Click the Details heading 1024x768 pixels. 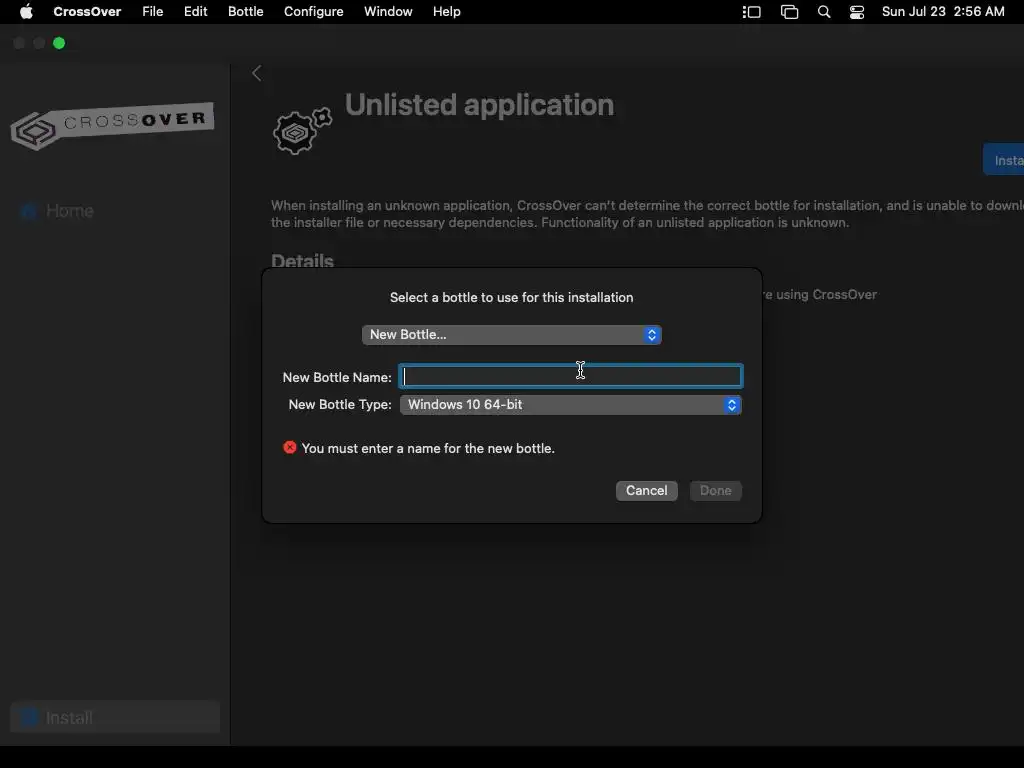302,261
